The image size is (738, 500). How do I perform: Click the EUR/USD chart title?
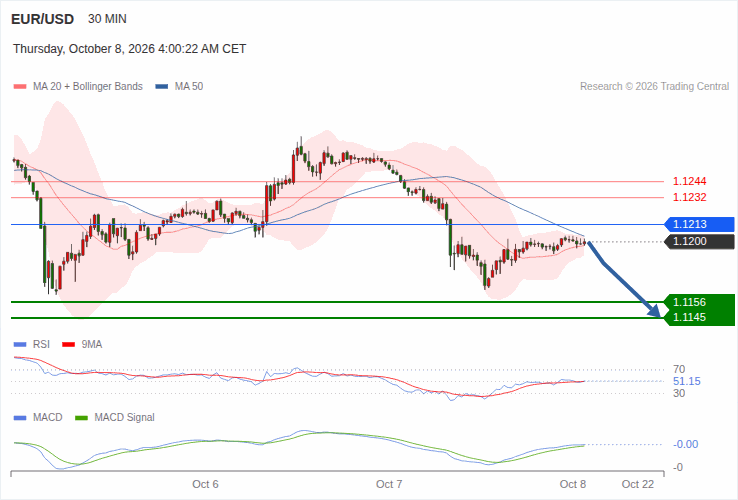(x=42, y=19)
